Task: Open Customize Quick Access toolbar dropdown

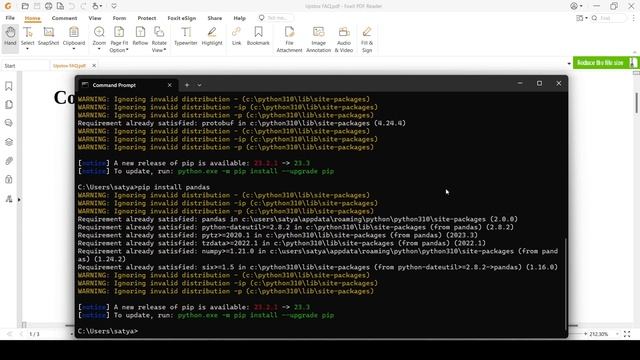Action: (114, 6)
